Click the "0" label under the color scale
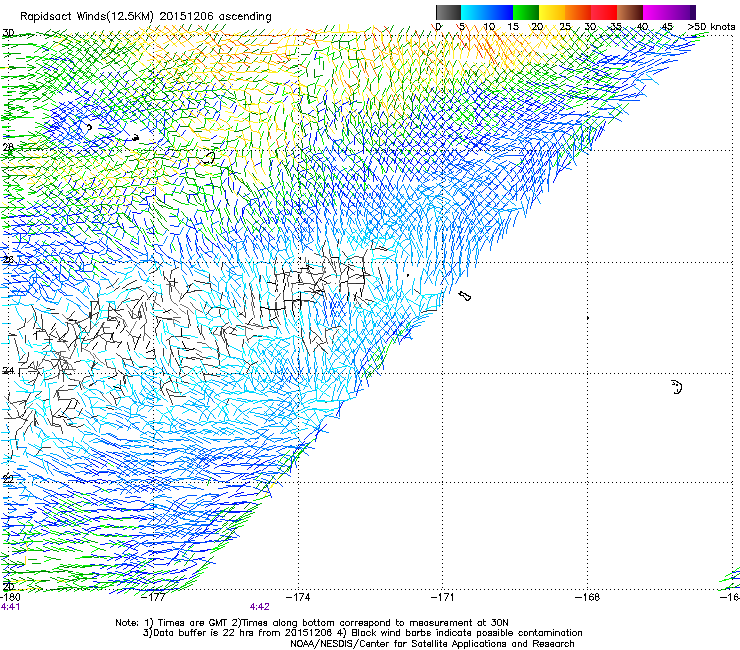 tap(438, 27)
